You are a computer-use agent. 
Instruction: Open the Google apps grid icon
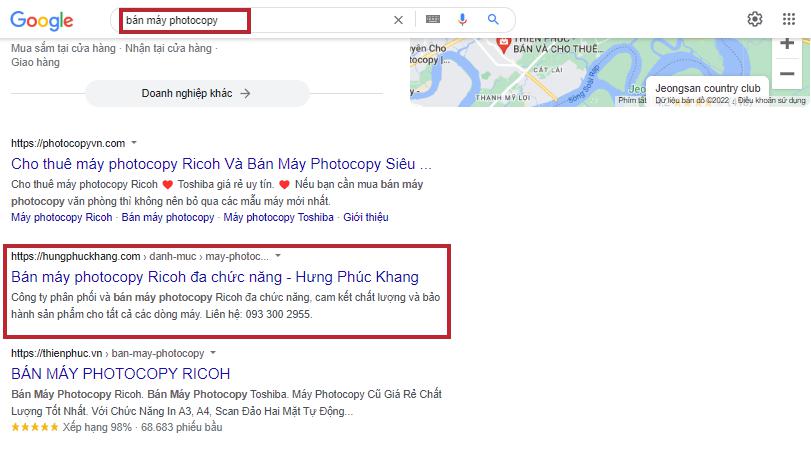click(x=789, y=20)
